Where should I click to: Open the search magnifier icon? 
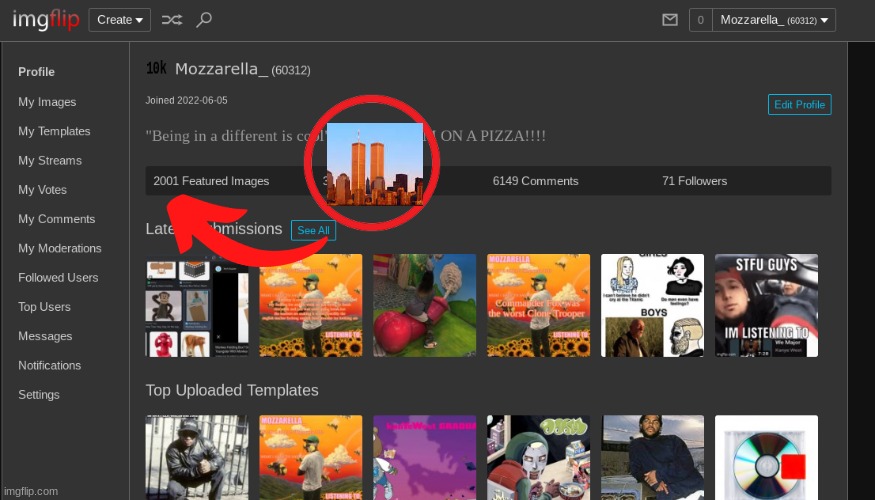[204, 20]
